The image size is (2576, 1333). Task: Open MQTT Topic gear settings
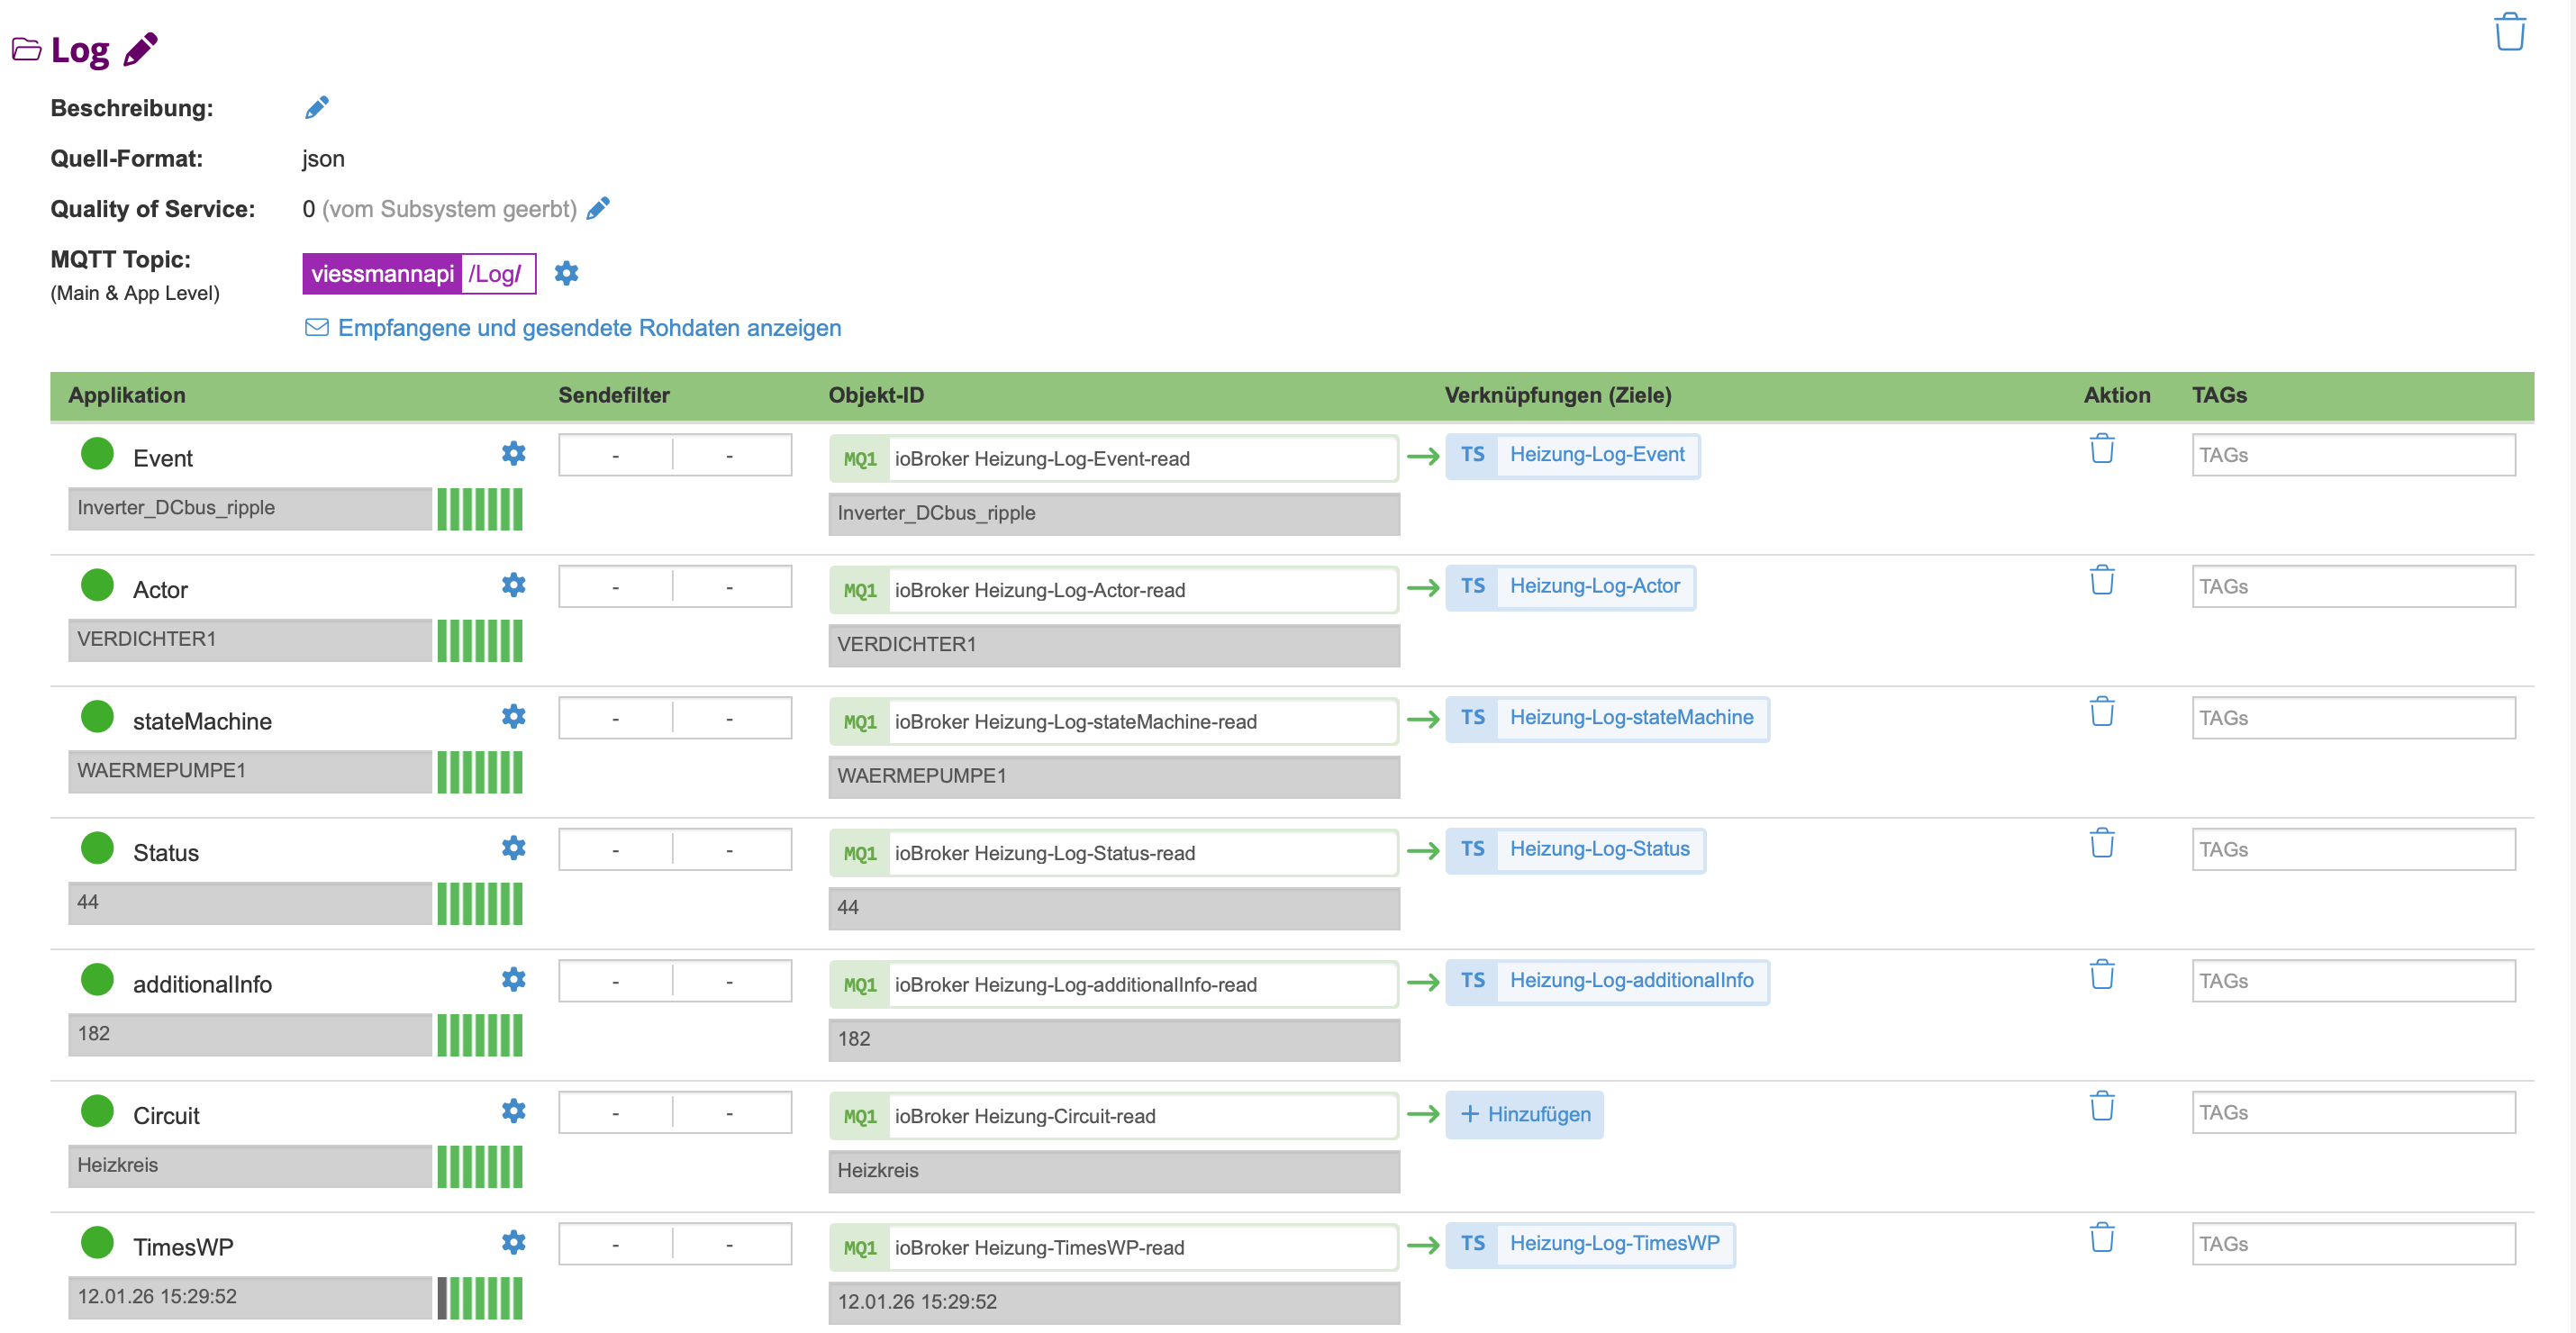[566, 273]
